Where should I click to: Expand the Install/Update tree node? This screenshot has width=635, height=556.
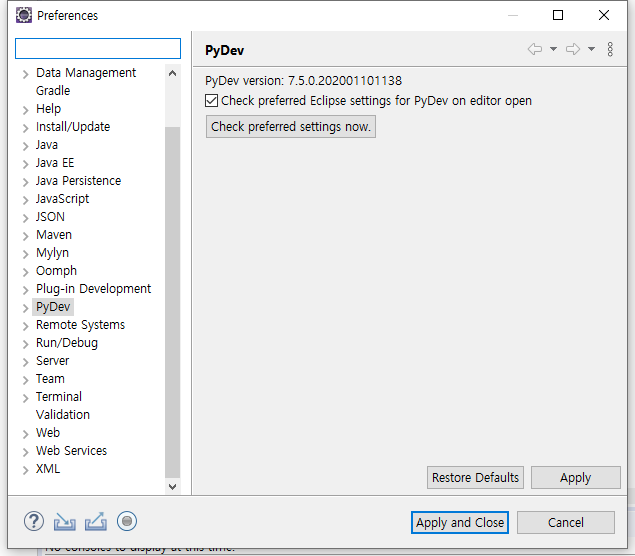[26, 128]
